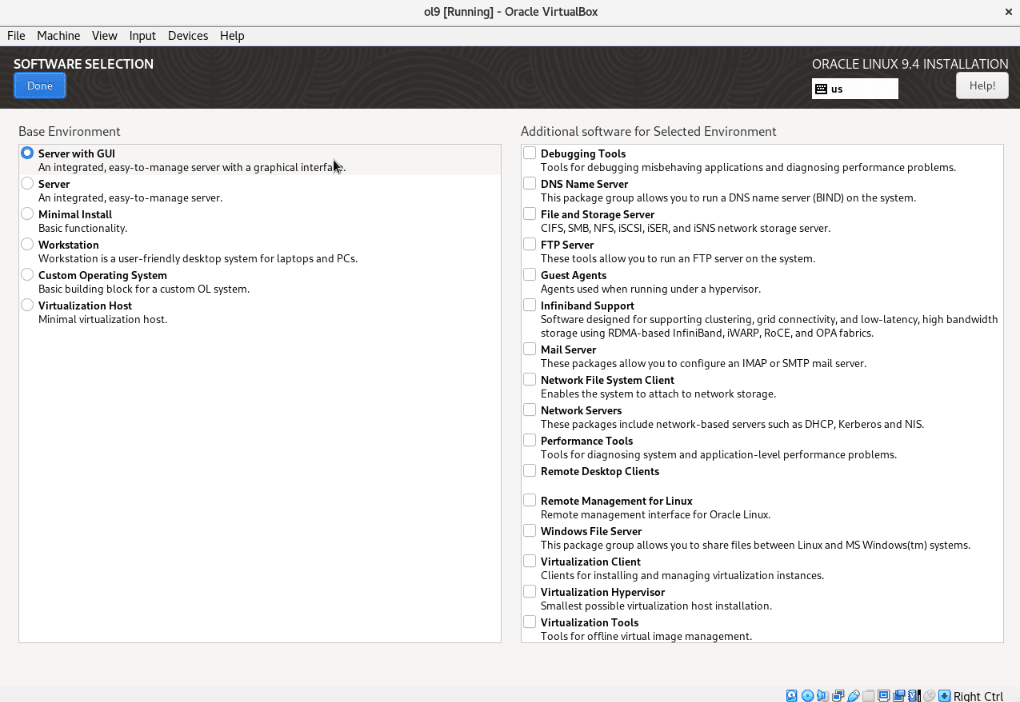
Task: Choose the Minimal Install environment
Action: 27,213
